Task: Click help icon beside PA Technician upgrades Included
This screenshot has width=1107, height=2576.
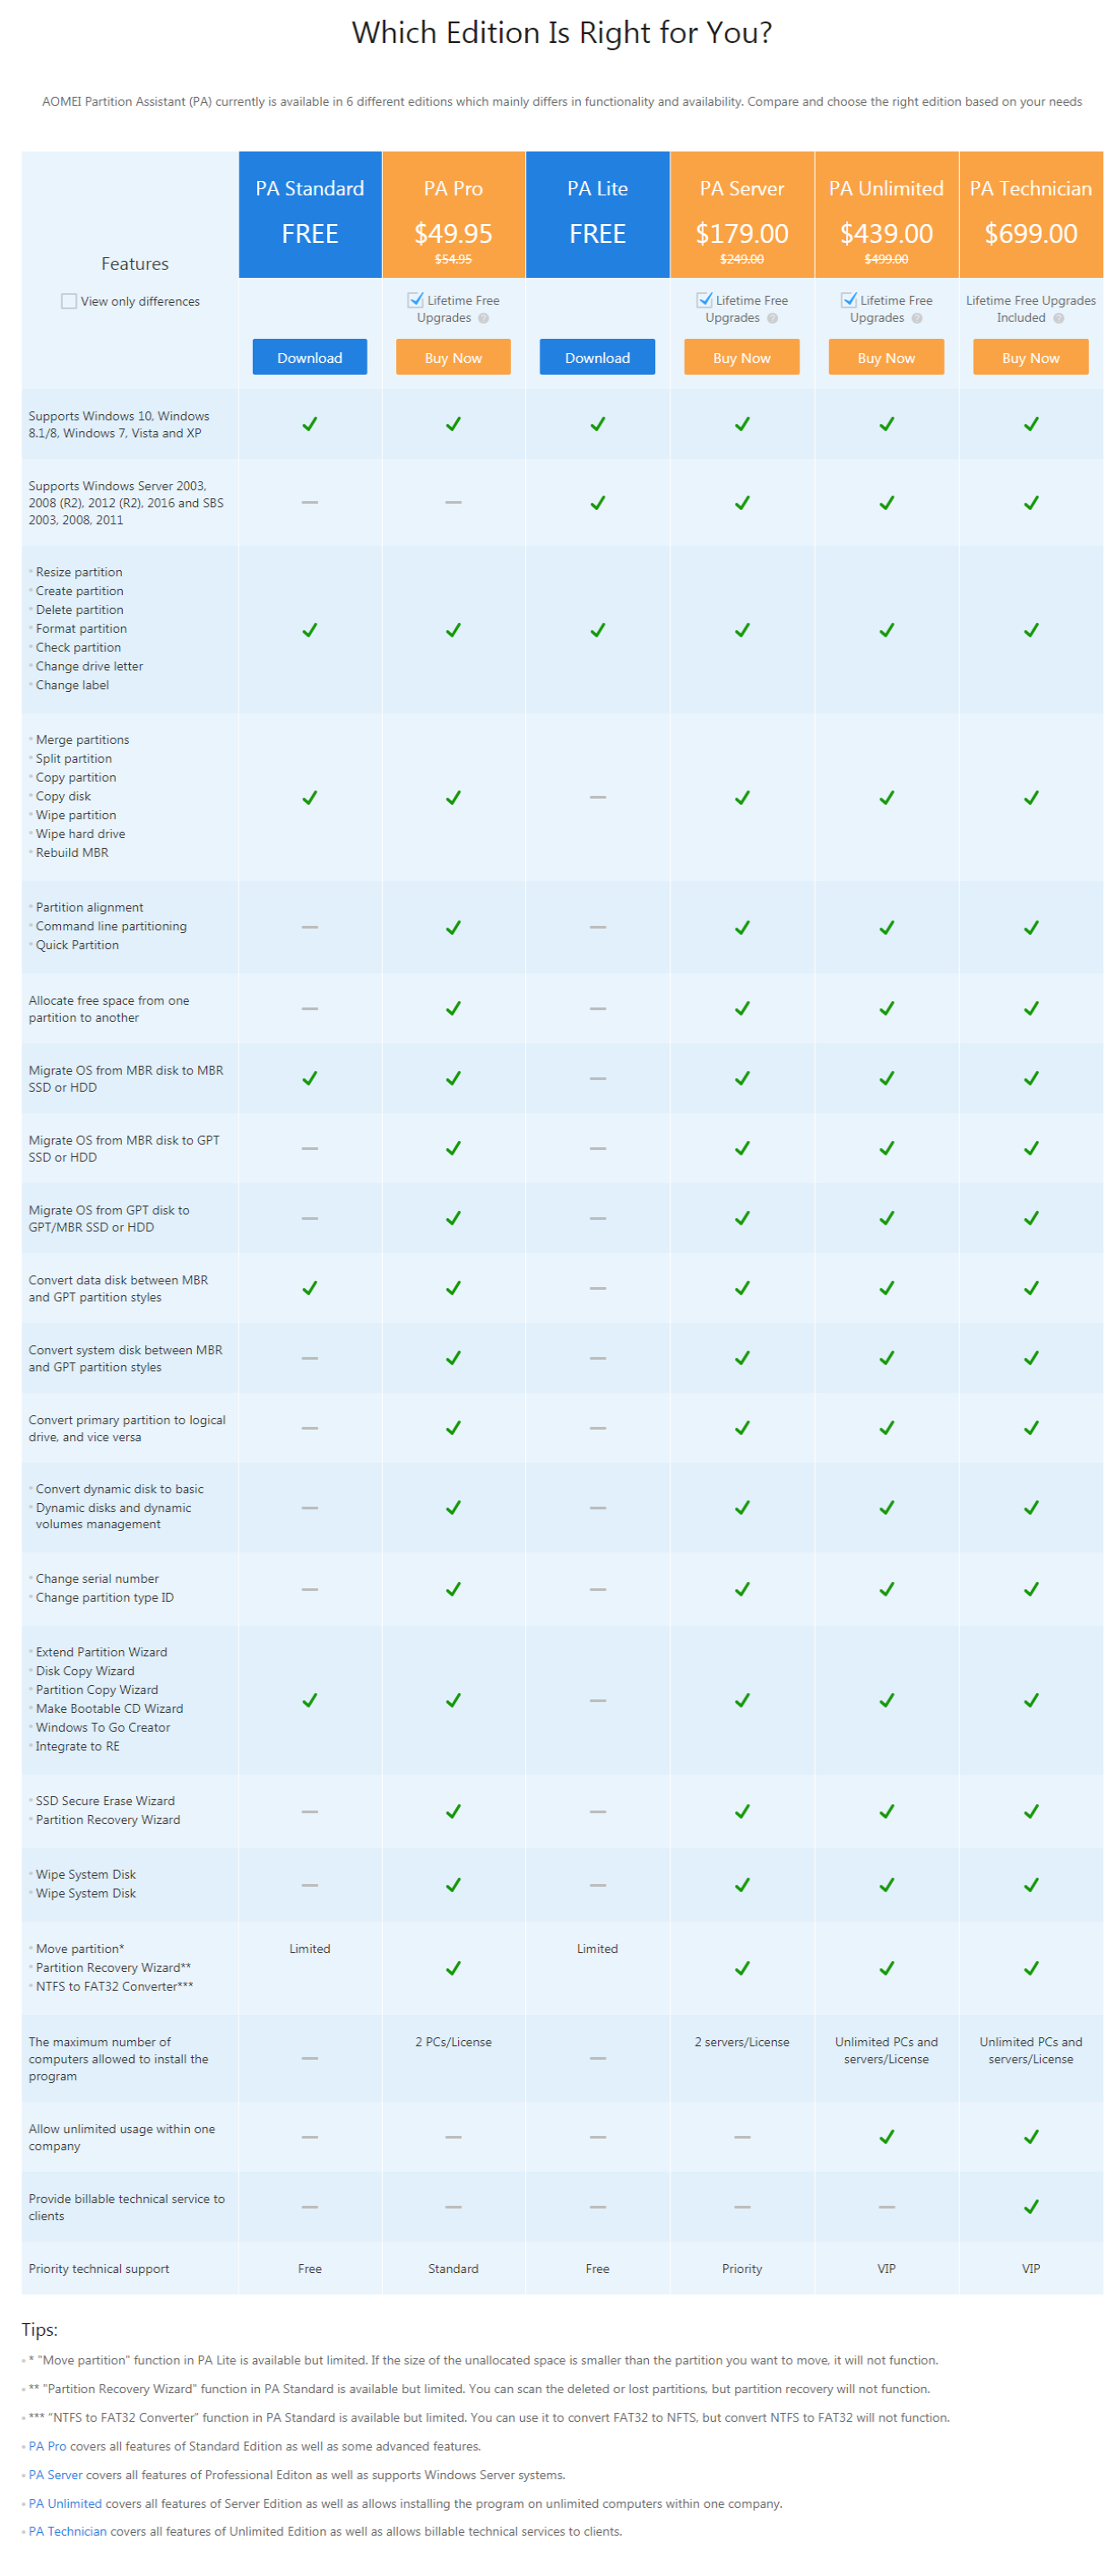Action: click(1058, 318)
